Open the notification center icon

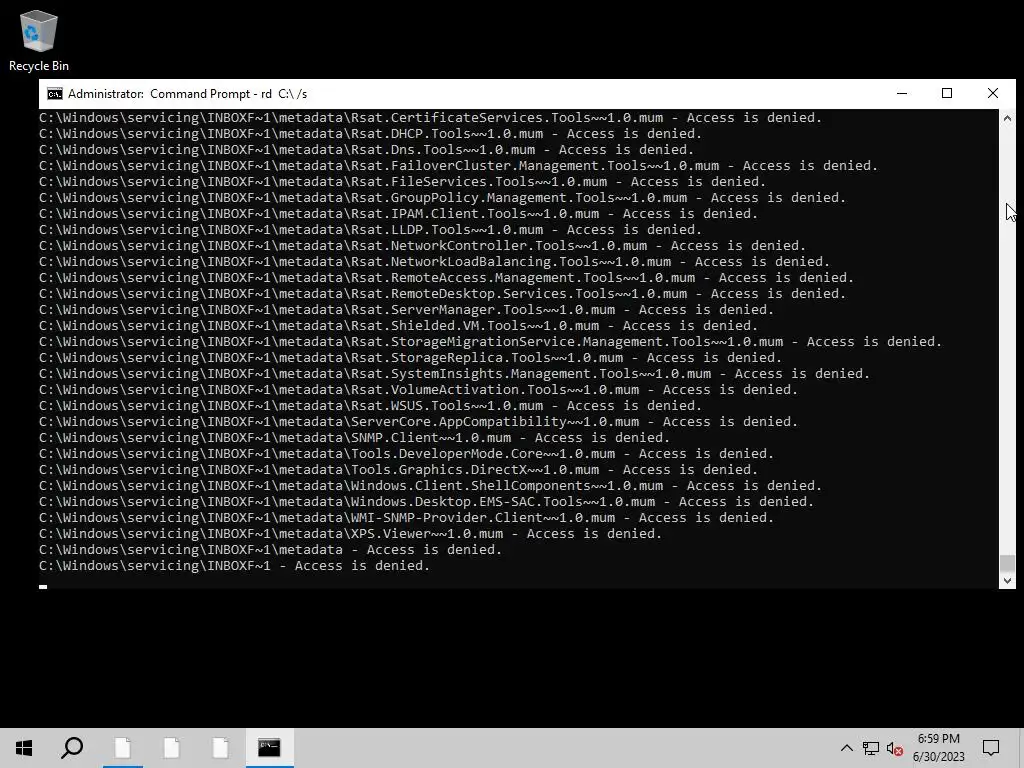pos(991,748)
